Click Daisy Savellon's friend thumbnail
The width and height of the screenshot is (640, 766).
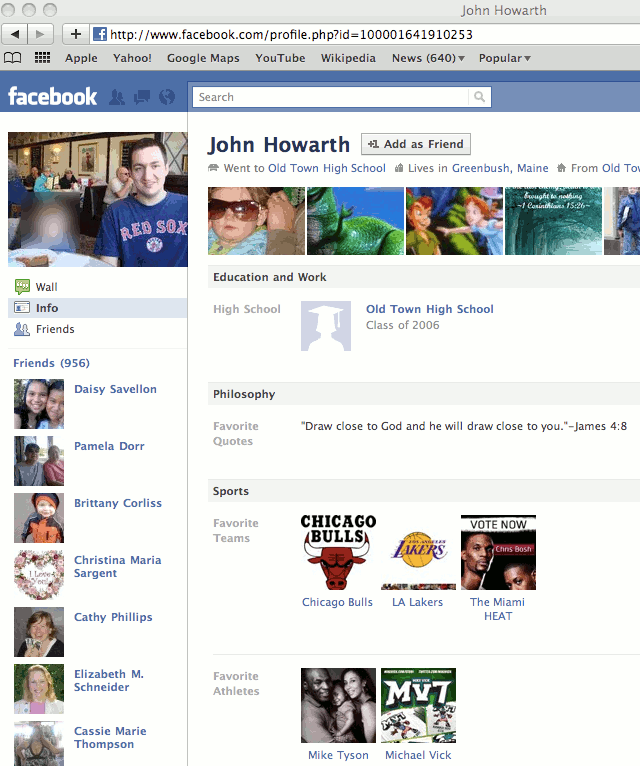pos(39,404)
